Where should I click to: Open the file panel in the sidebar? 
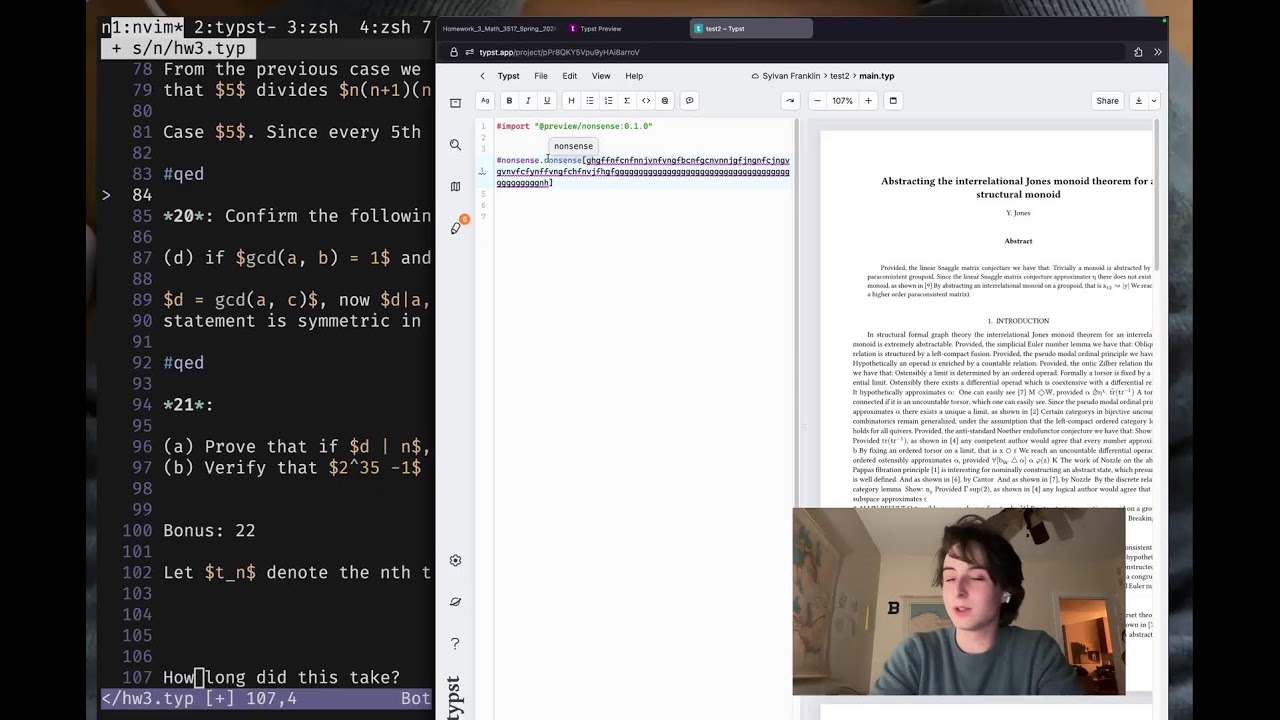click(455, 103)
